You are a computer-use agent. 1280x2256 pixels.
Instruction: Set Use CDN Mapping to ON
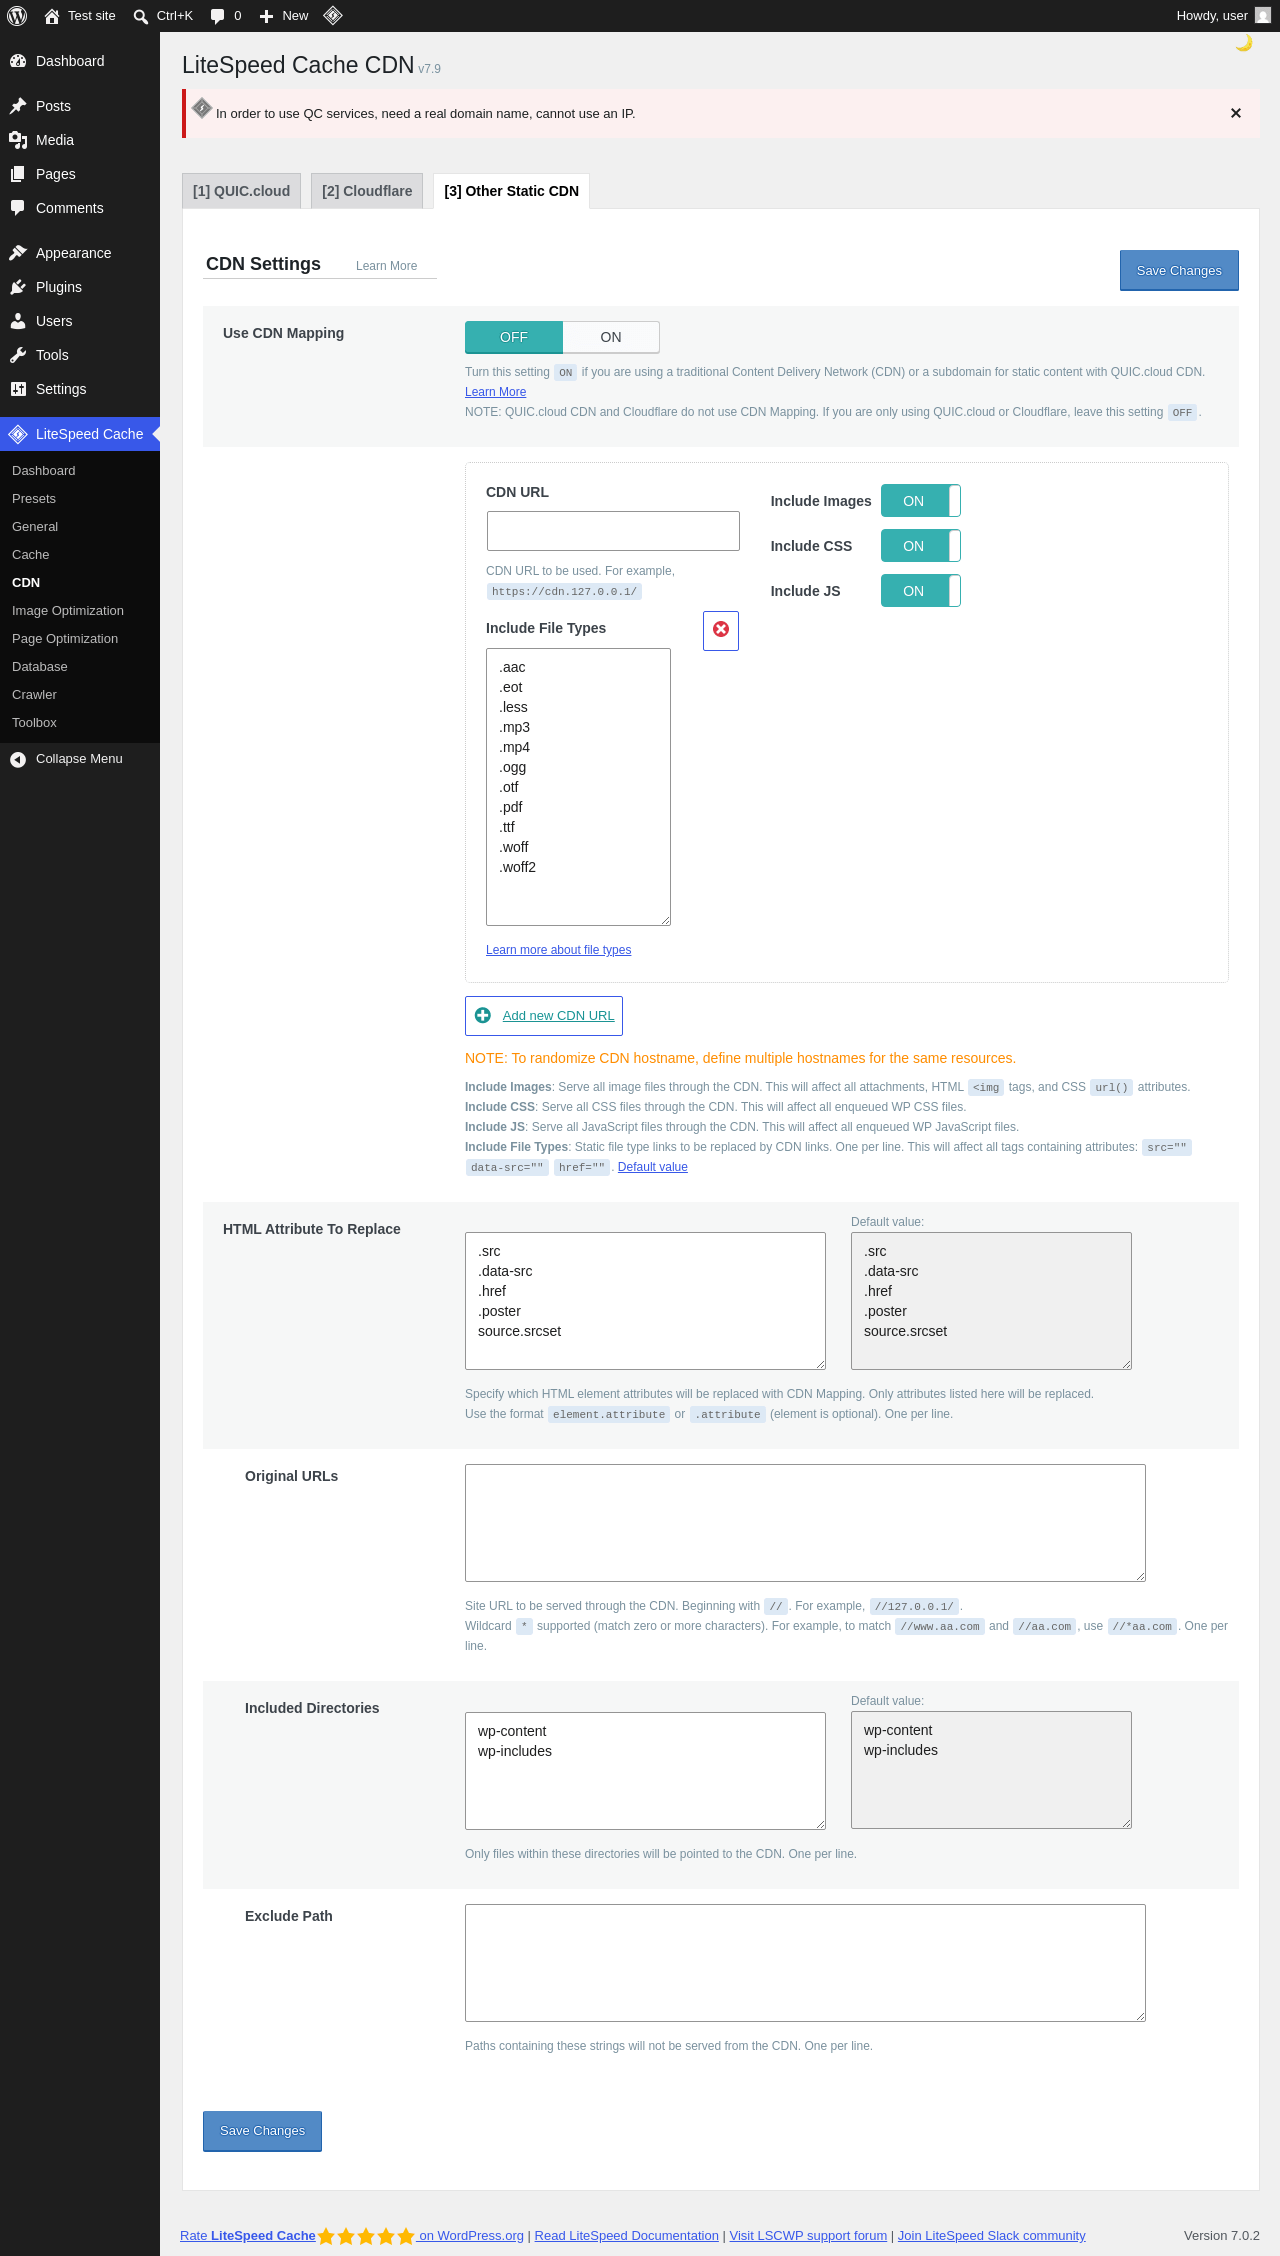pos(611,337)
